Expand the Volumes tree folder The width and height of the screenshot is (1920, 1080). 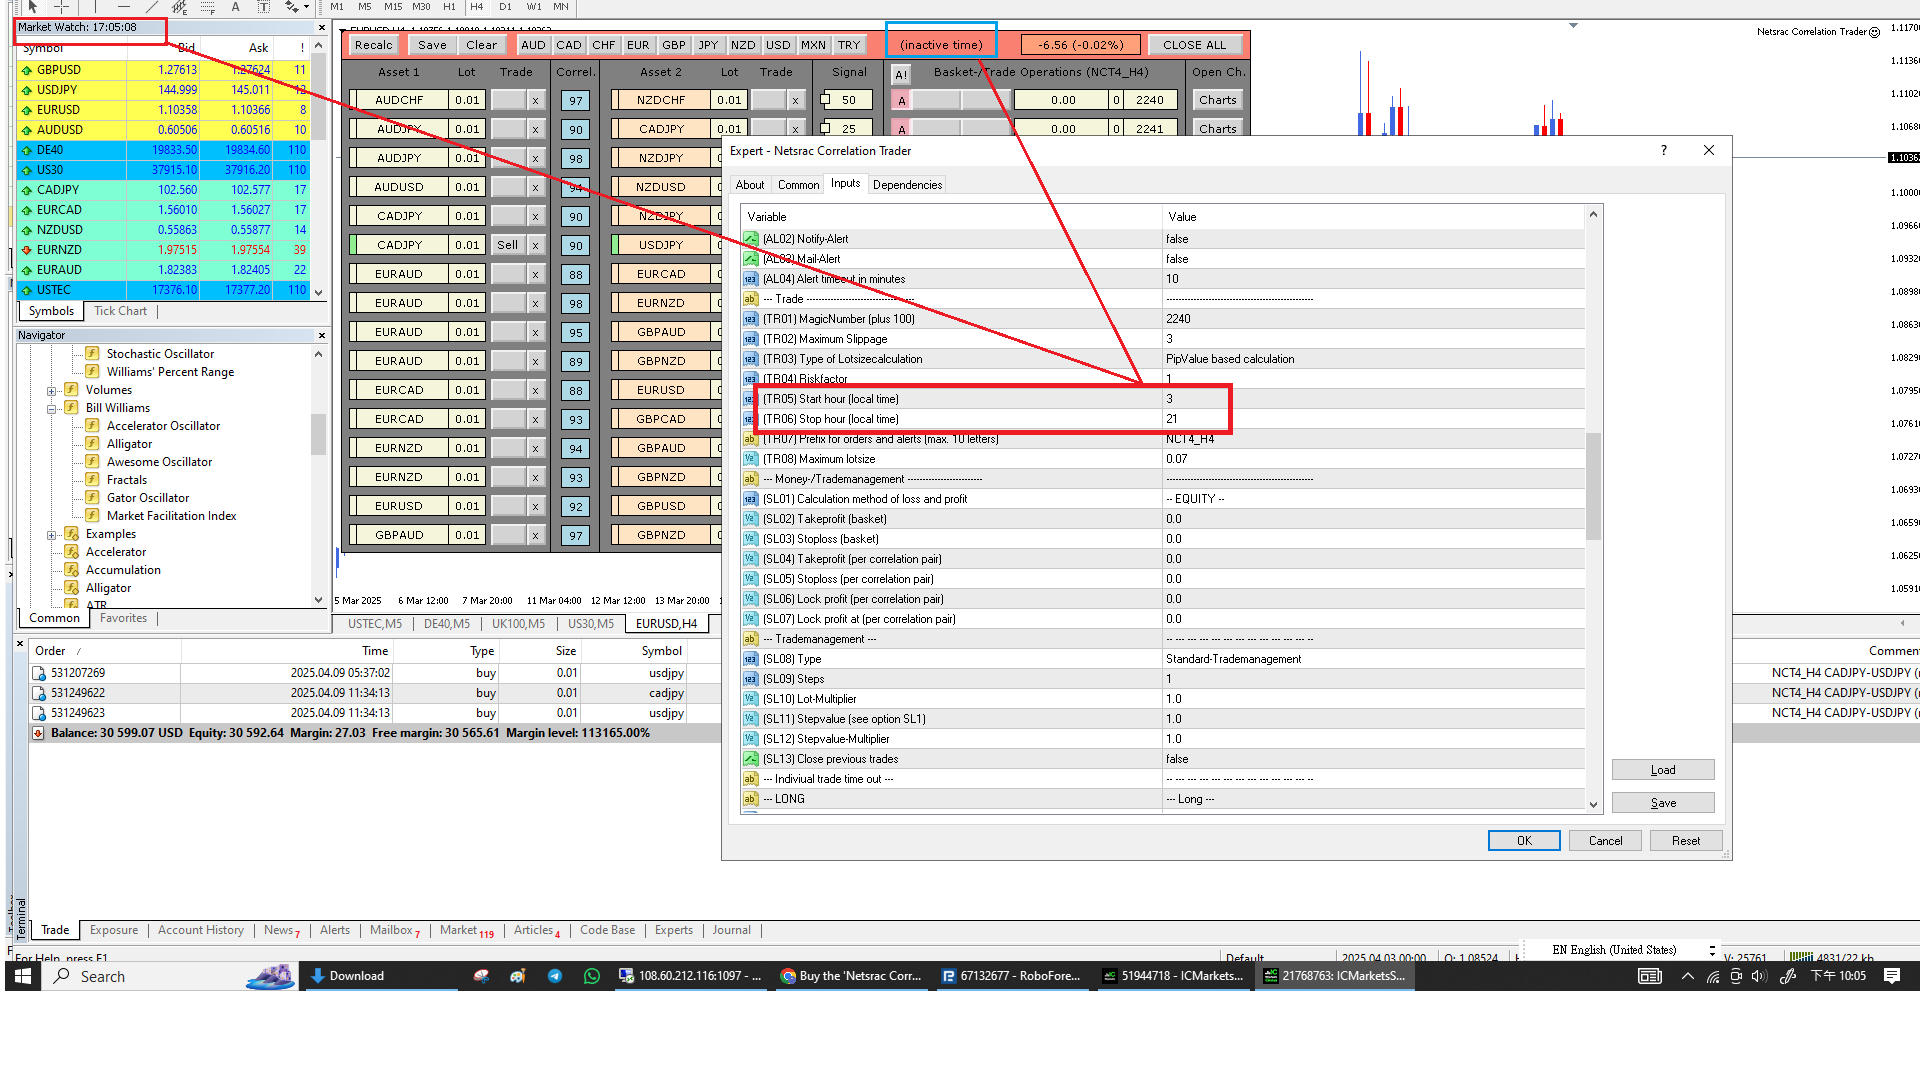click(51, 391)
